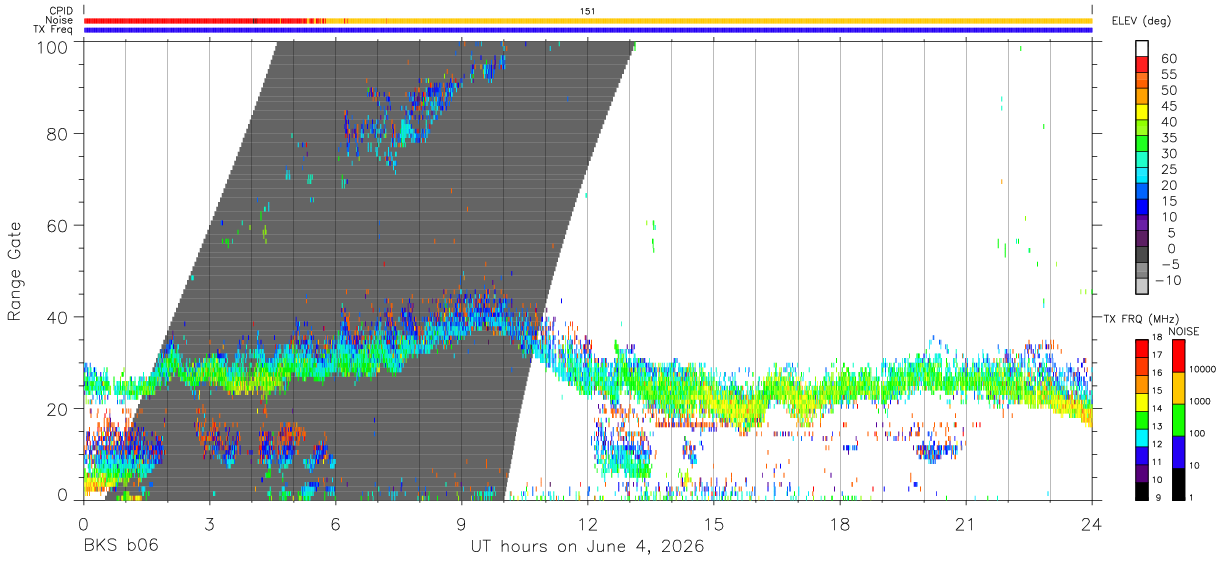Click the 25 tick on ELEV colorbar
This screenshot has height=567, width=1228.
click(x=1168, y=170)
